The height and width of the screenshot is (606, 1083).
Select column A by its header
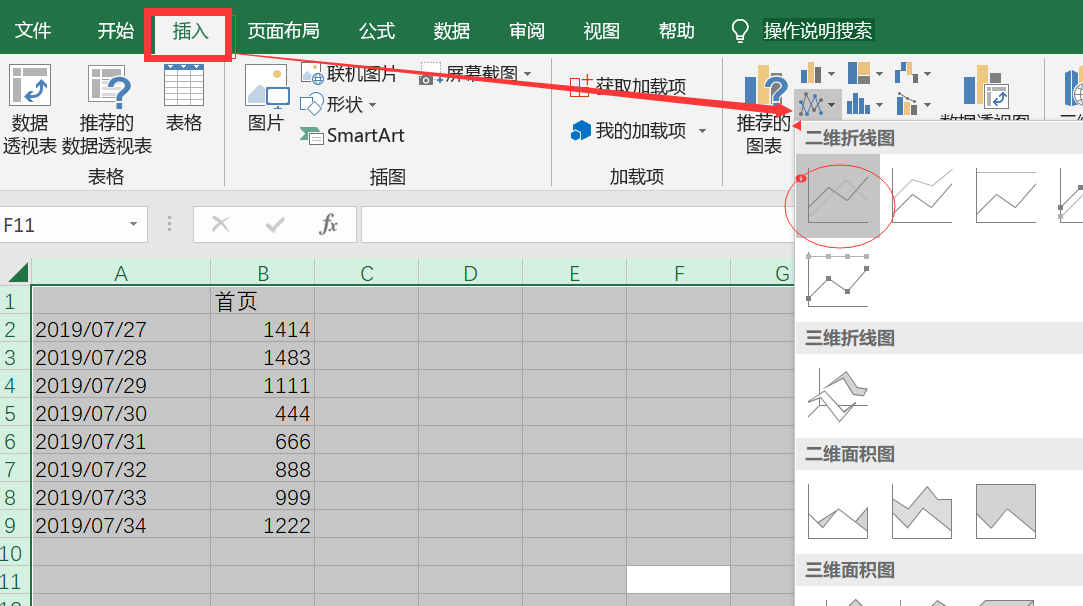(121, 273)
